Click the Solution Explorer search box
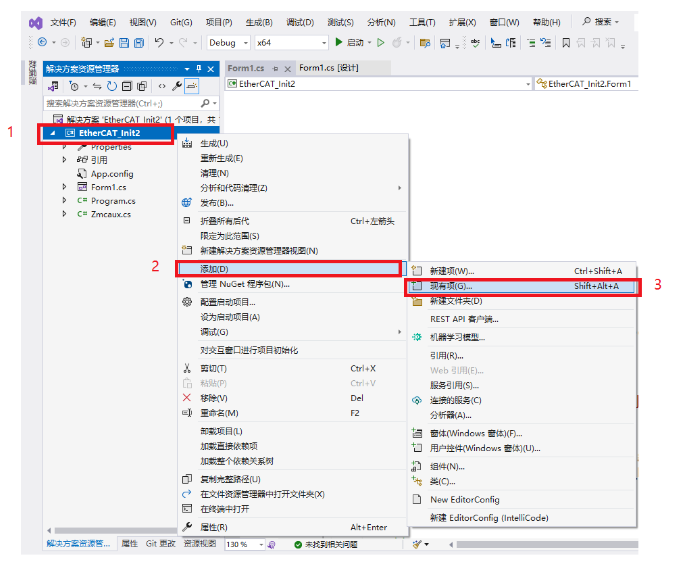 pyautogui.click(x=122, y=103)
